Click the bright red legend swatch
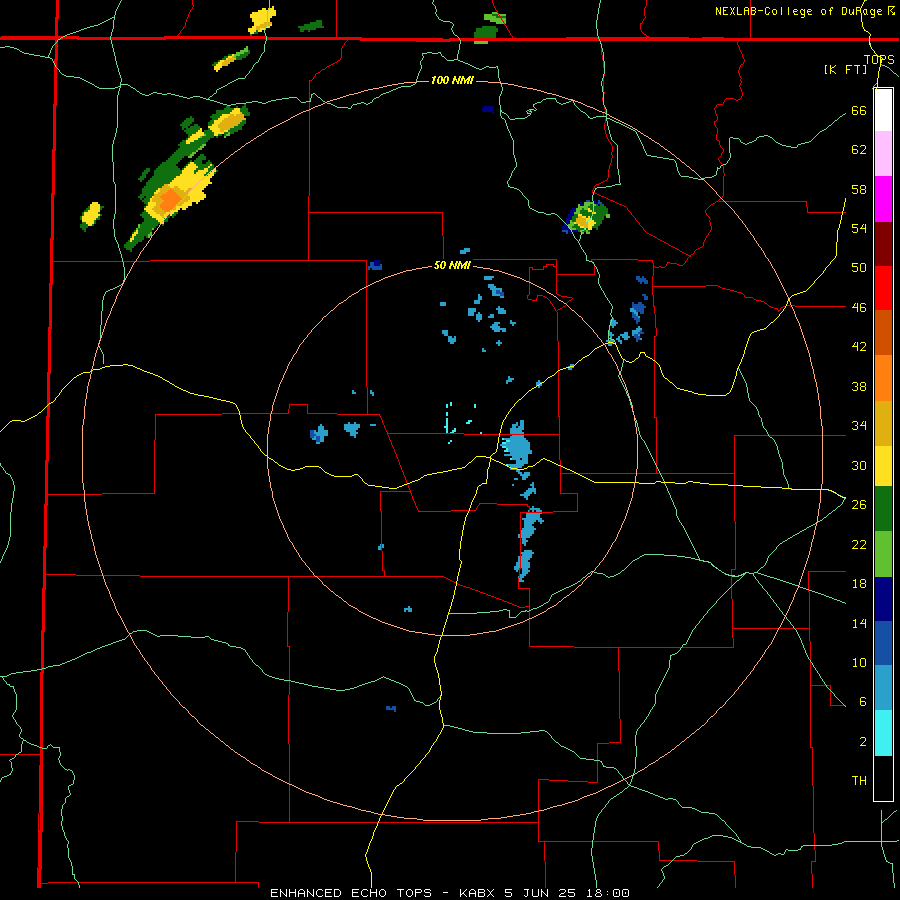900x900 pixels. coord(883,288)
